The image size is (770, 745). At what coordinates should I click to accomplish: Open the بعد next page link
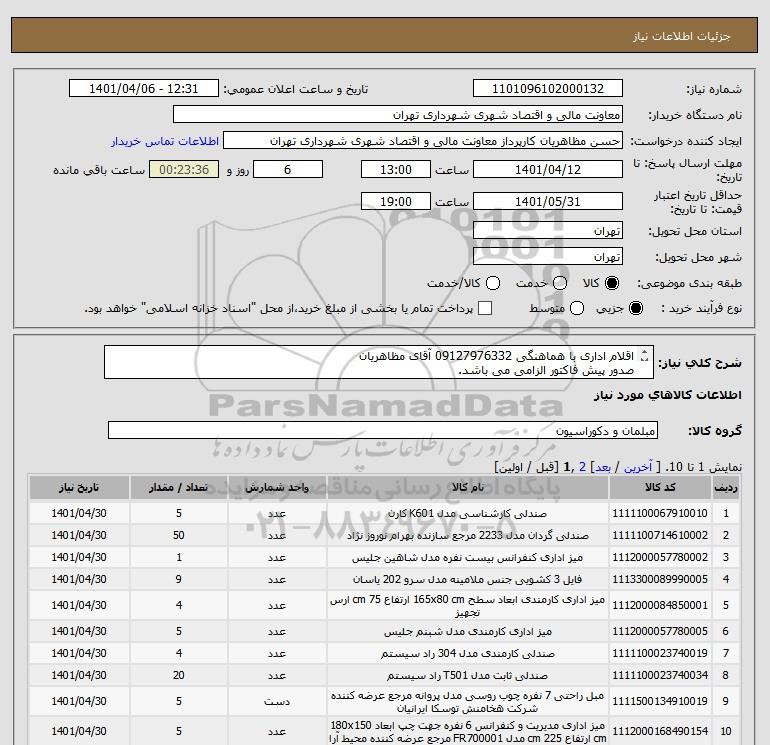tap(603, 467)
